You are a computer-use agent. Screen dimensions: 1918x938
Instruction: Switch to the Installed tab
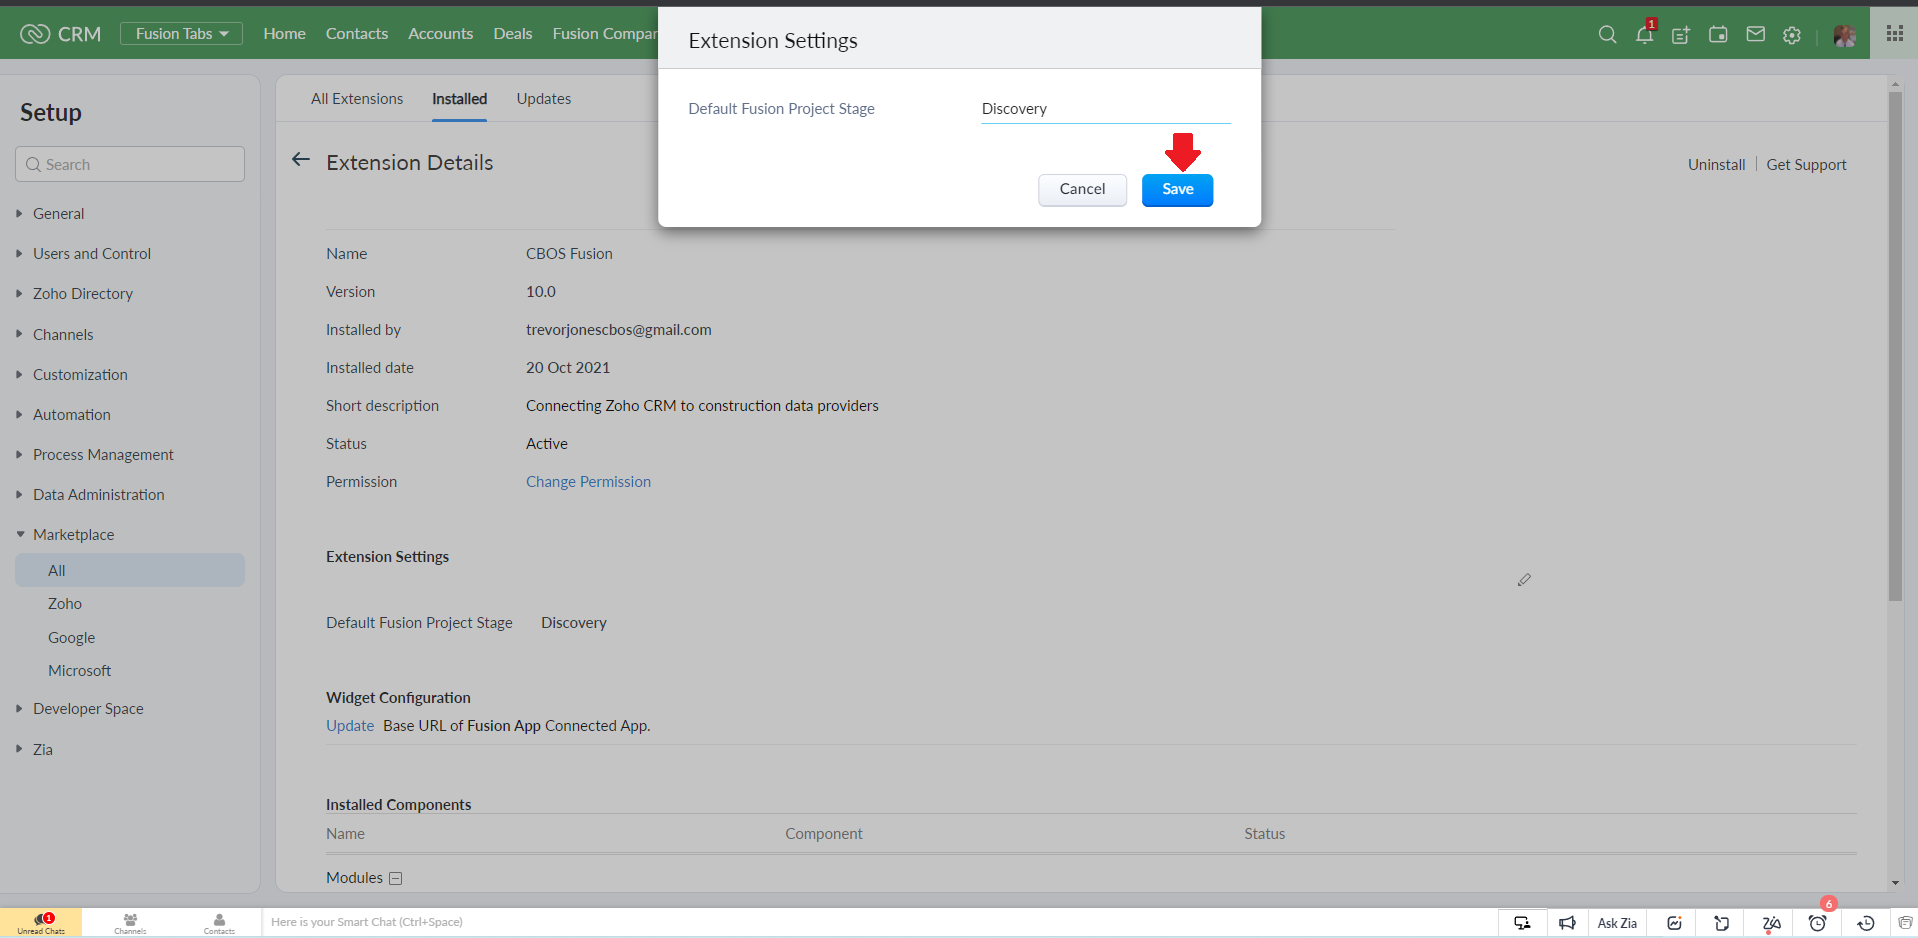(460, 99)
